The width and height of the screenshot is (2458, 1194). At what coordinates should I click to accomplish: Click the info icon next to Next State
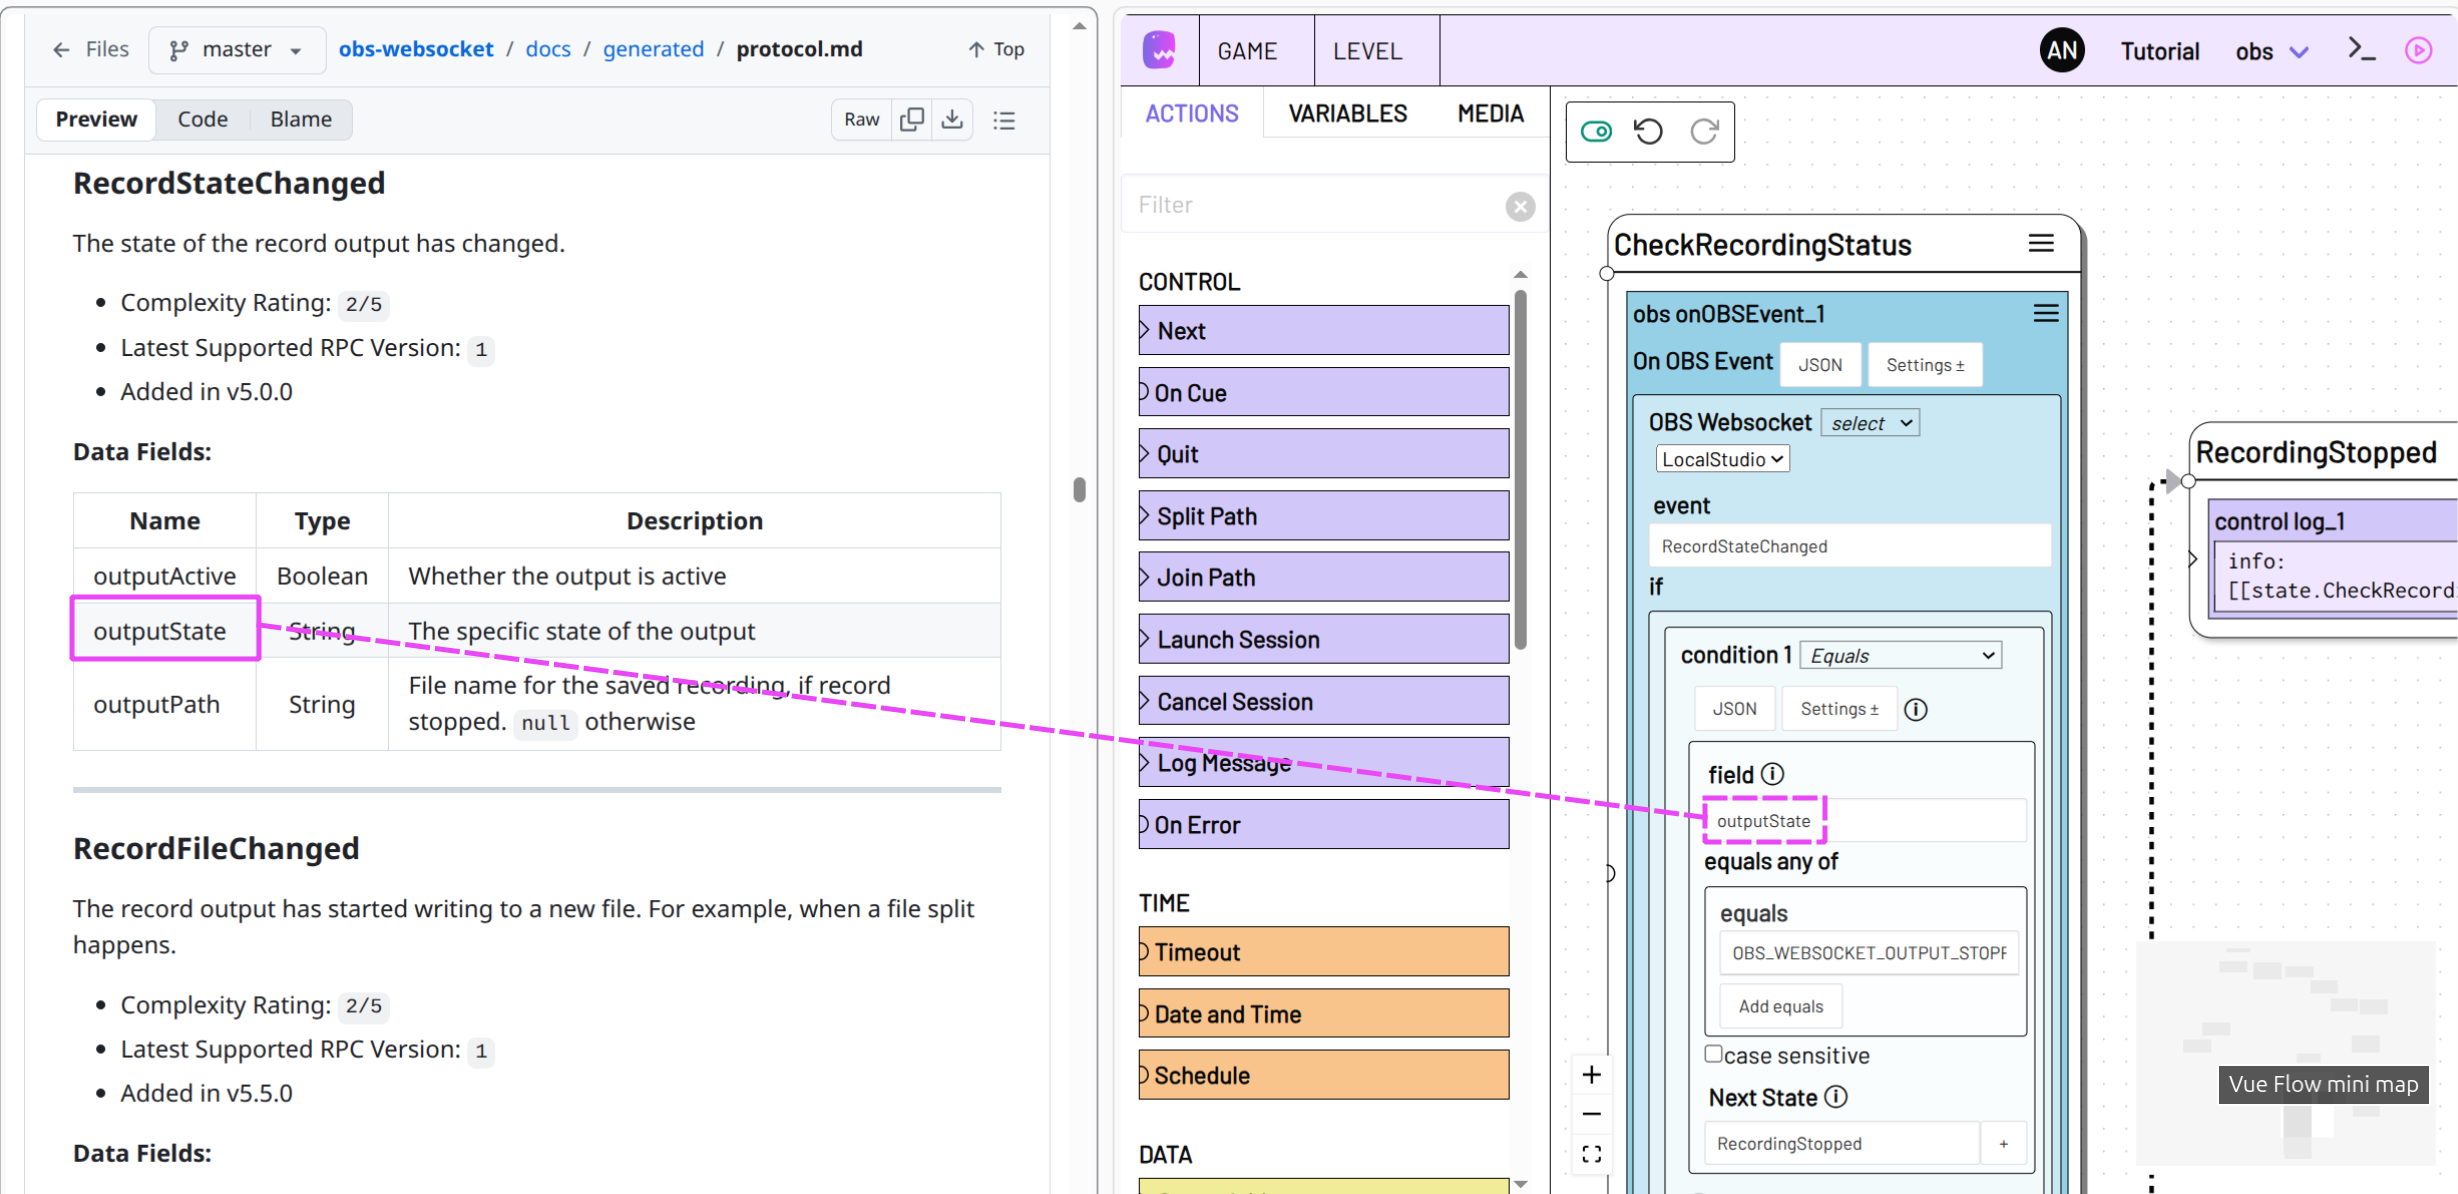coord(1837,1097)
